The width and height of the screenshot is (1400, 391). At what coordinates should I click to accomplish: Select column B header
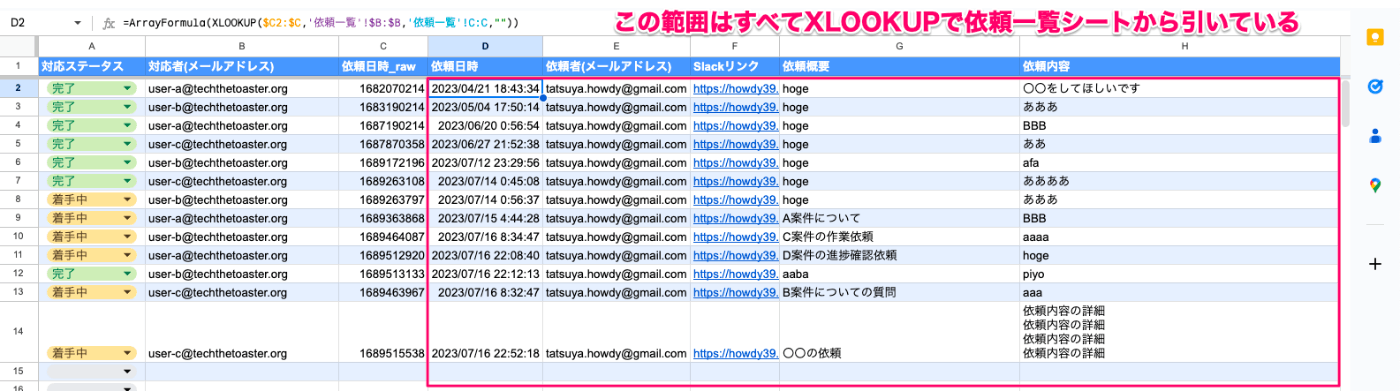pos(241,46)
